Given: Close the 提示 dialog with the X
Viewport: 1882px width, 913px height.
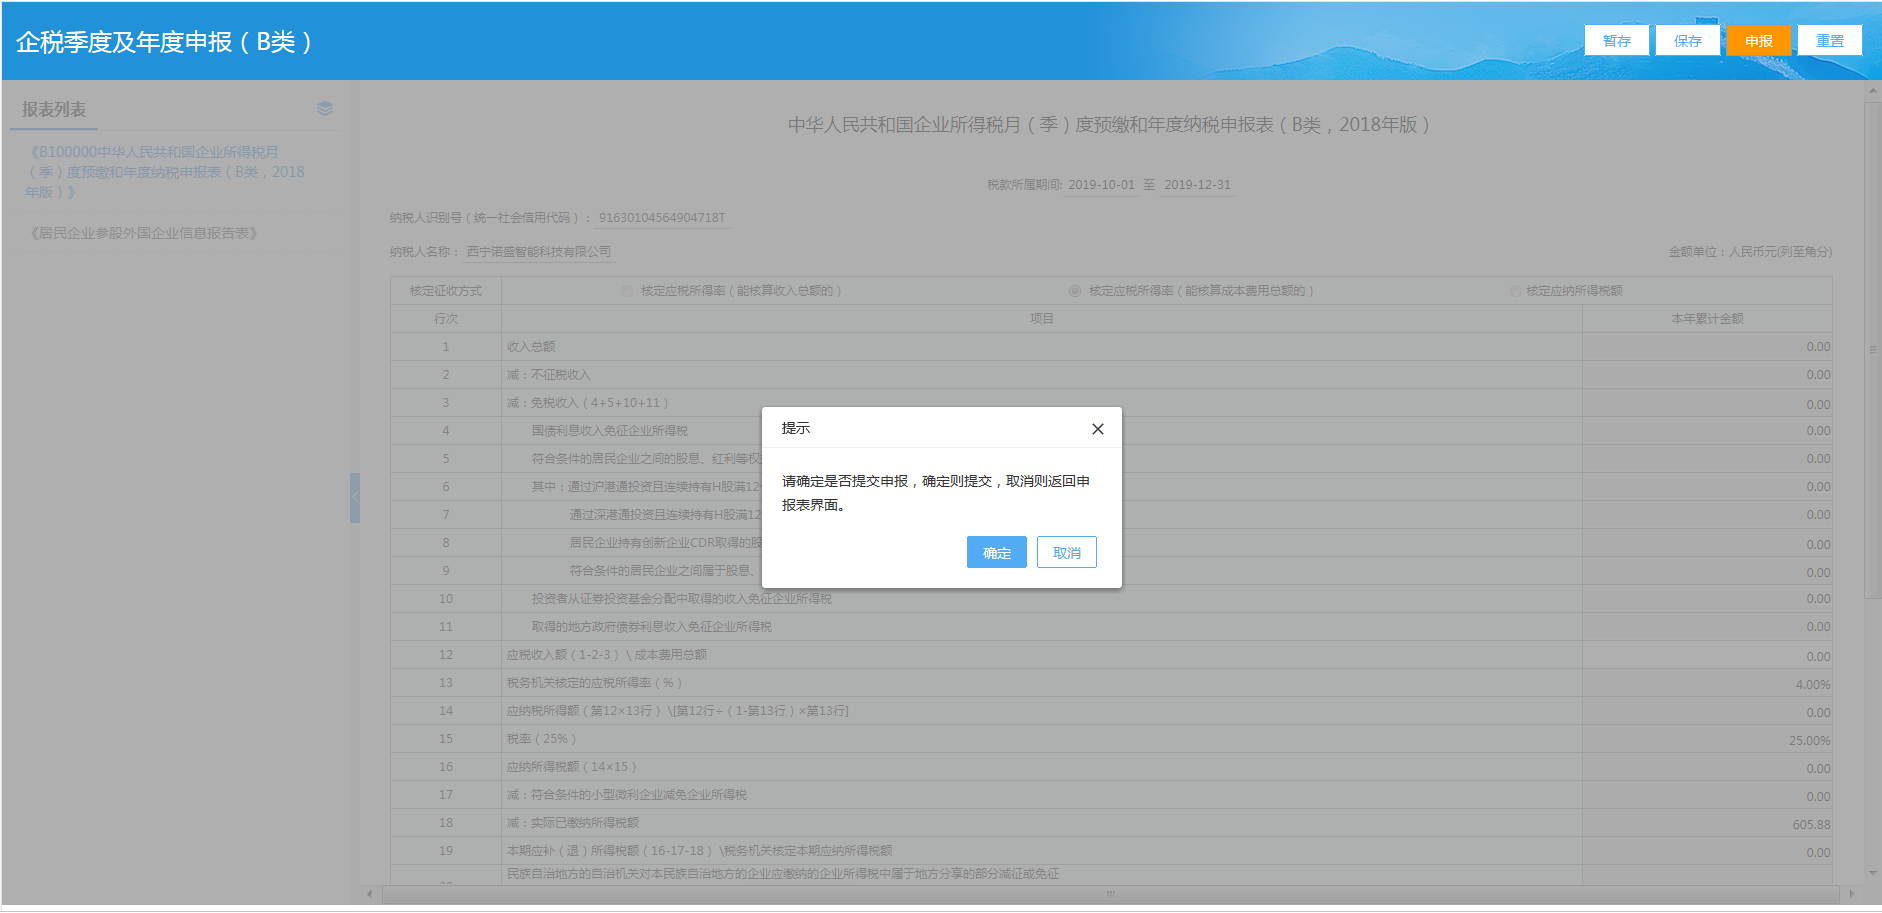Looking at the screenshot, I should tap(1097, 427).
